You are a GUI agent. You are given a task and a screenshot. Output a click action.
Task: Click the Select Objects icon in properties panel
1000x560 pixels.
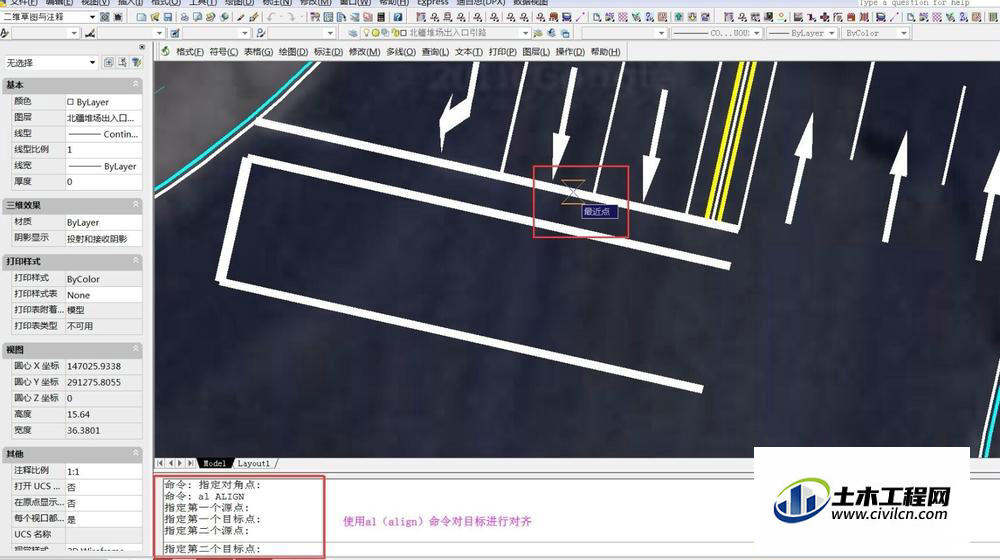pos(122,62)
